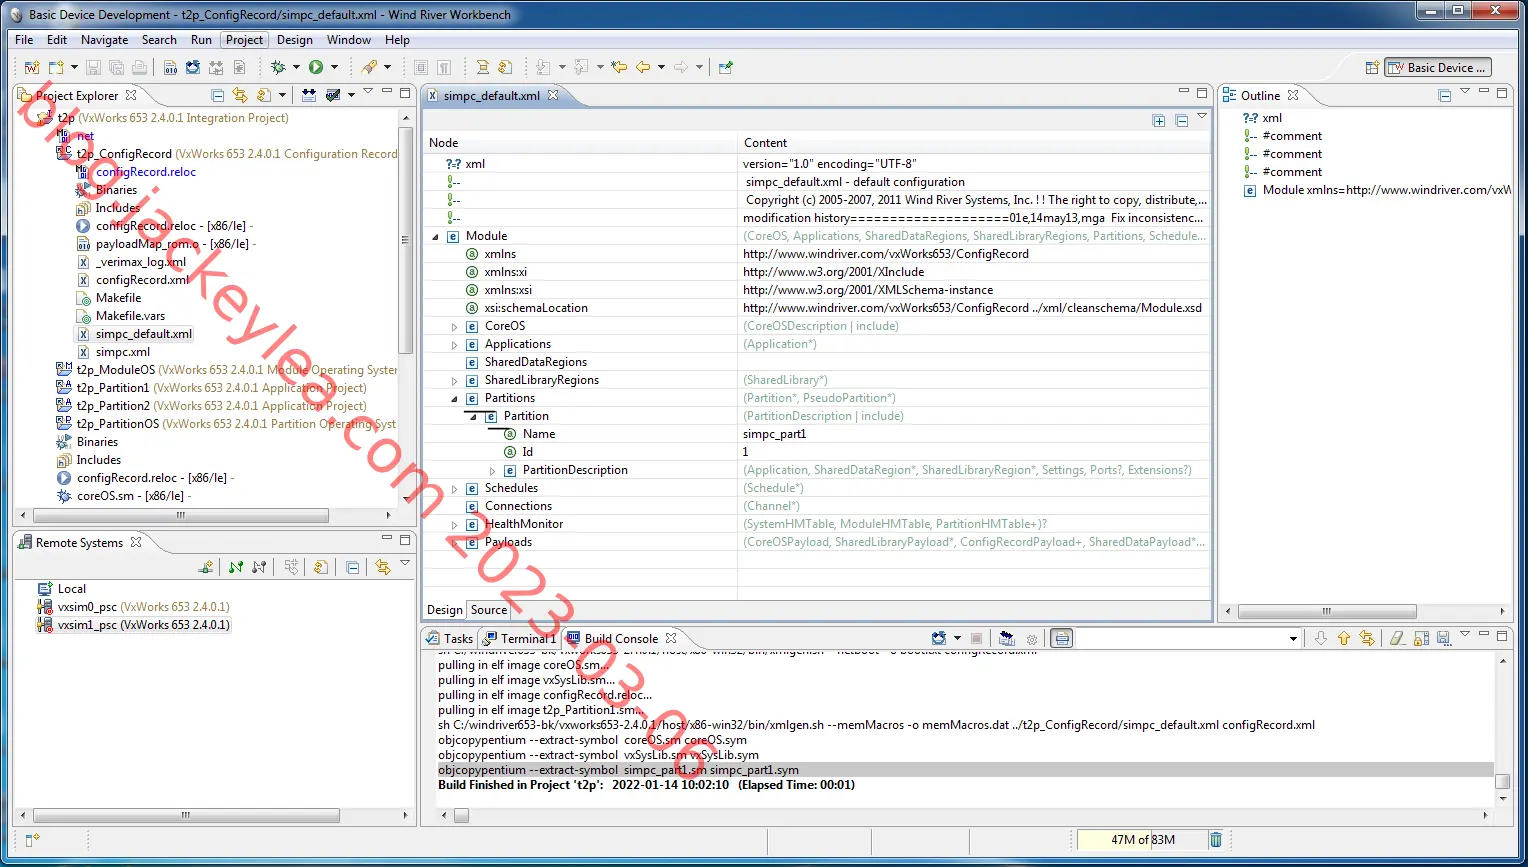Click the green Run button in toolbar
1528x867 pixels.
pos(316,67)
